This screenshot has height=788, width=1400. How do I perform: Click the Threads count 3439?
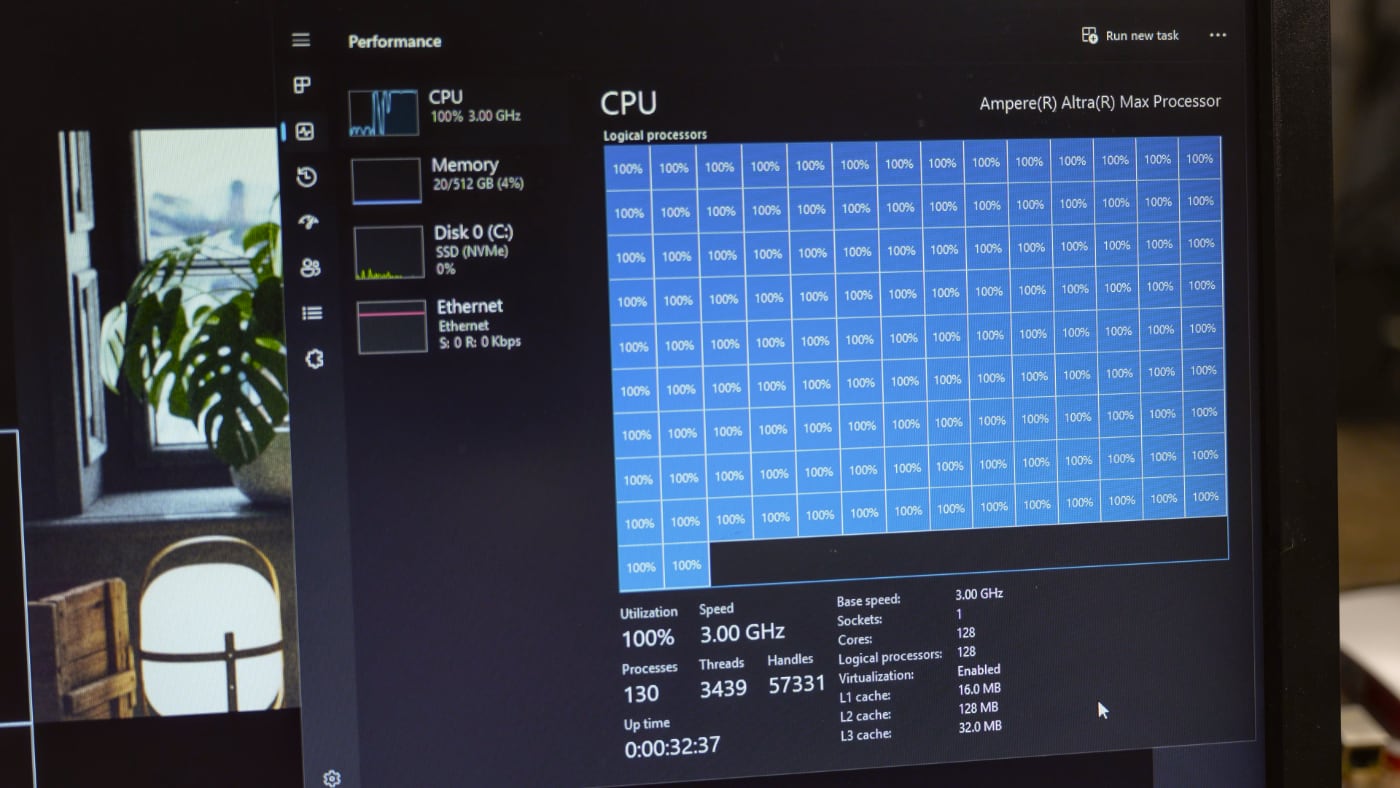[723, 688]
